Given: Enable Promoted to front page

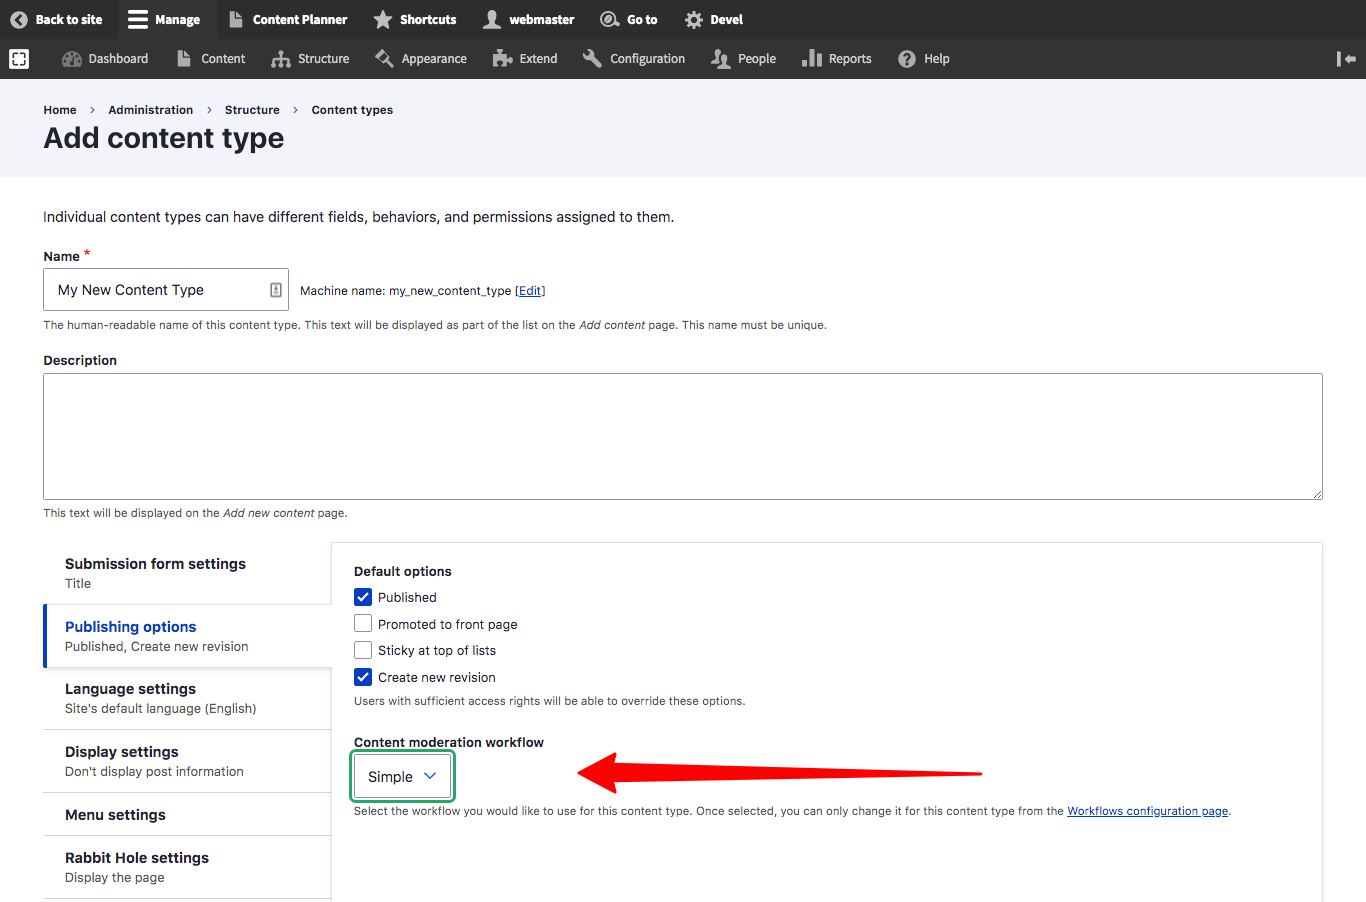Looking at the screenshot, I should (x=363, y=624).
